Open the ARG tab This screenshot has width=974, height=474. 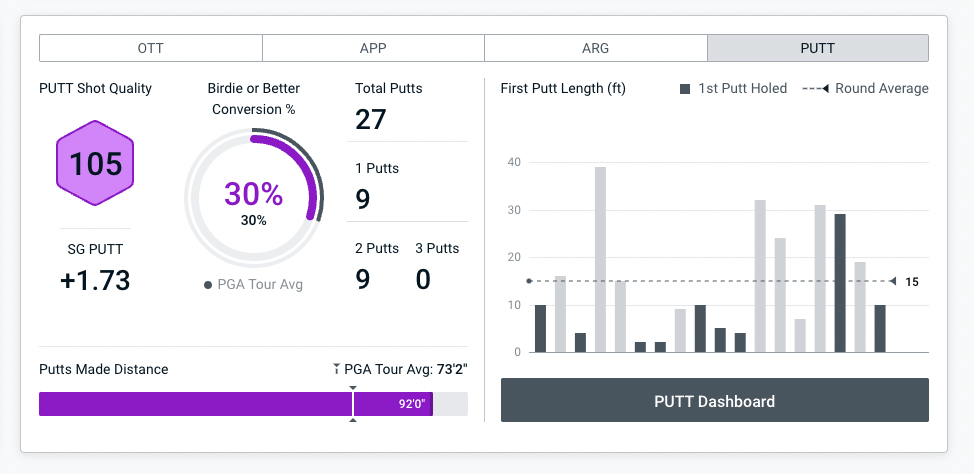coord(595,48)
